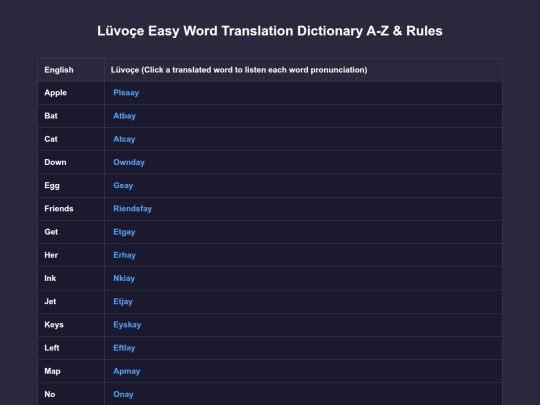
Task: Click the English column header
Action: point(59,70)
